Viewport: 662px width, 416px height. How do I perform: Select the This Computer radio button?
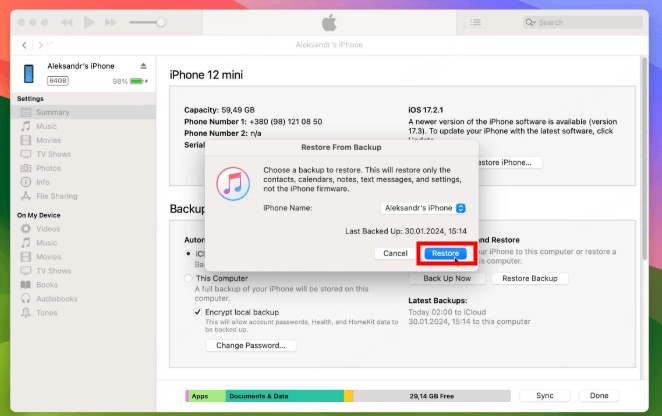pyautogui.click(x=188, y=278)
